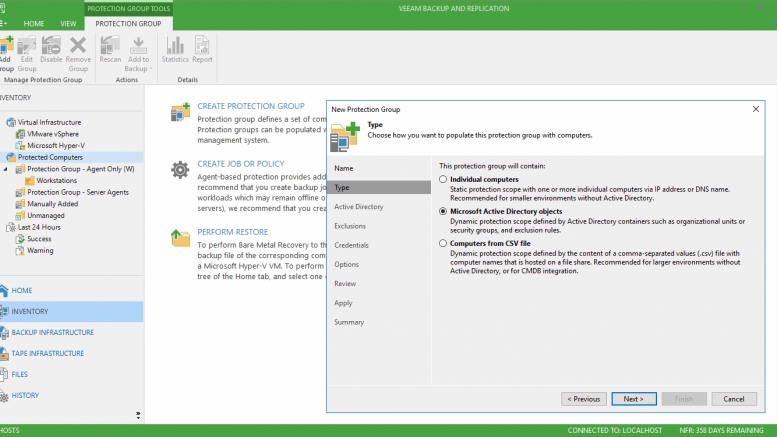Click the Remove Group X icon
The width and height of the screenshot is (777, 437).
pos(78,45)
